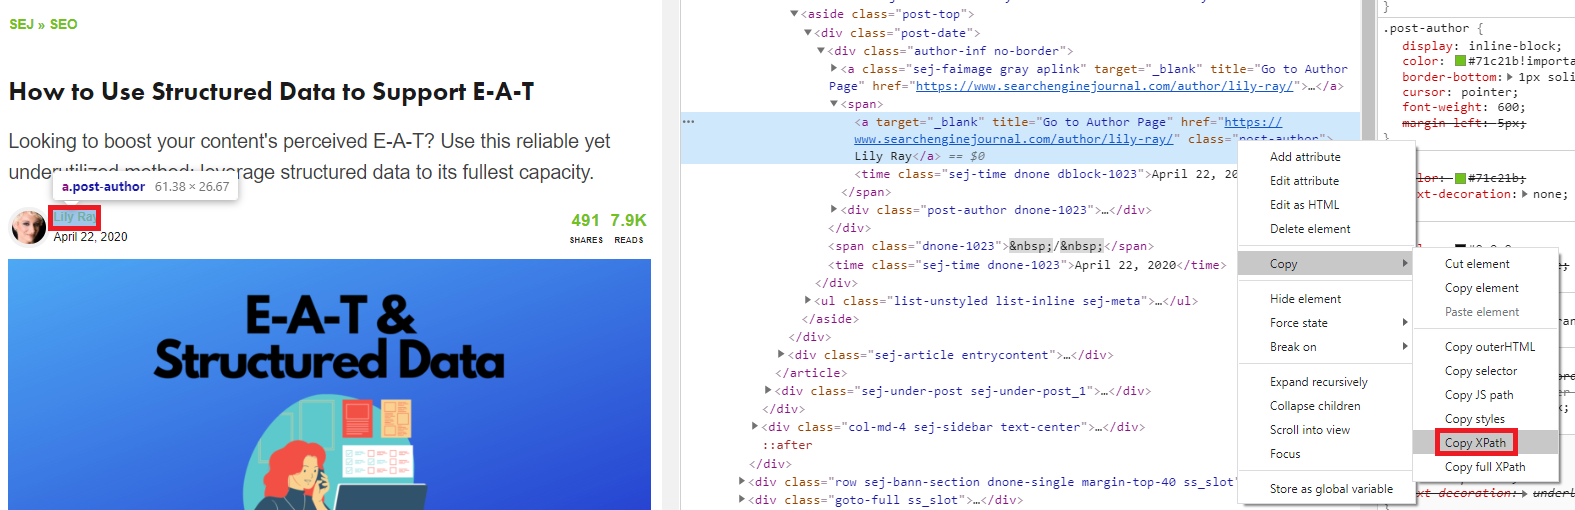Choose Copy XPath from the submenu
The image size is (1575, 510).
pos(1475,443)
